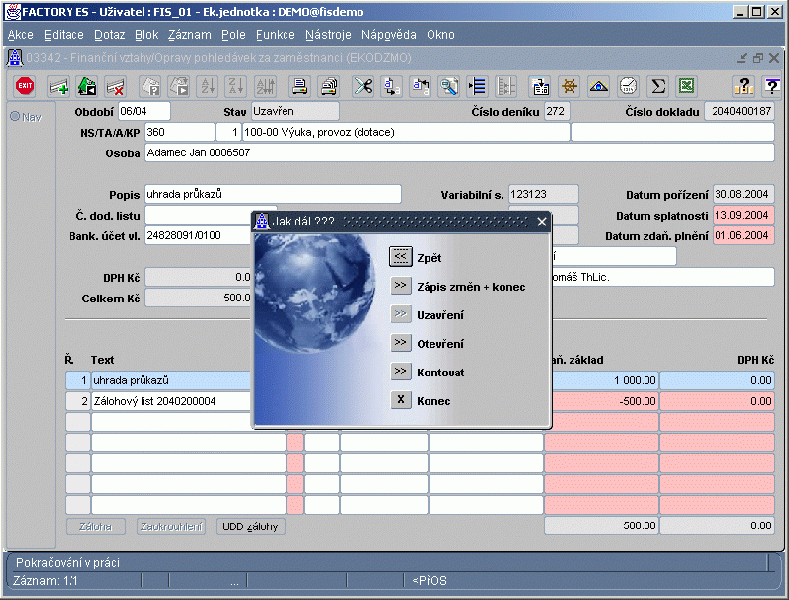Viewport: 789px width, 600px height.
Task: Click the Bank. účet vl. field
Action: pos(198,236)
